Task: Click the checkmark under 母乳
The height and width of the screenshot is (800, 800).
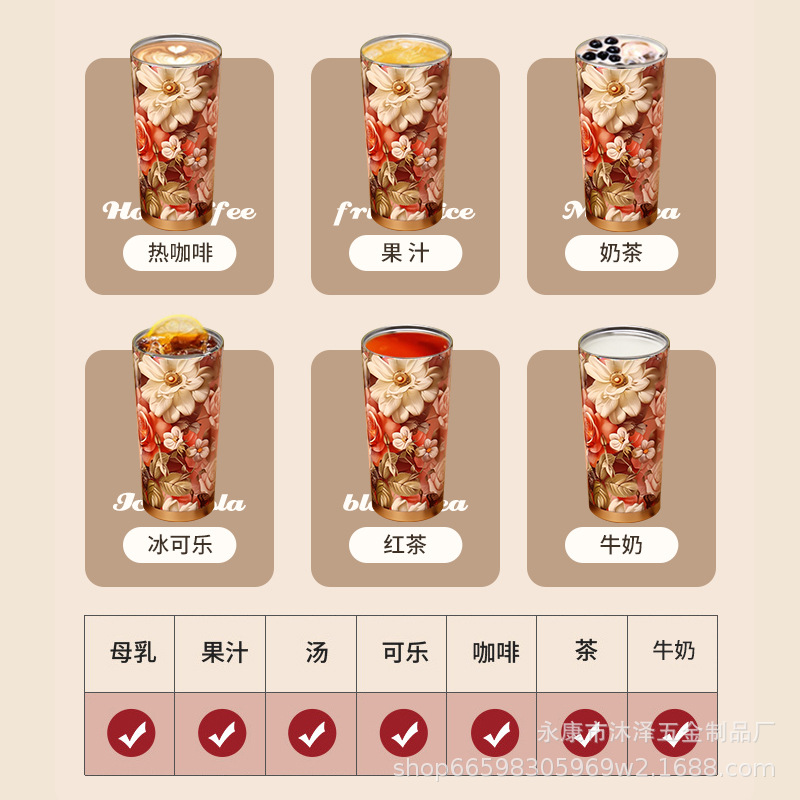Action: (x=131, y=733)
